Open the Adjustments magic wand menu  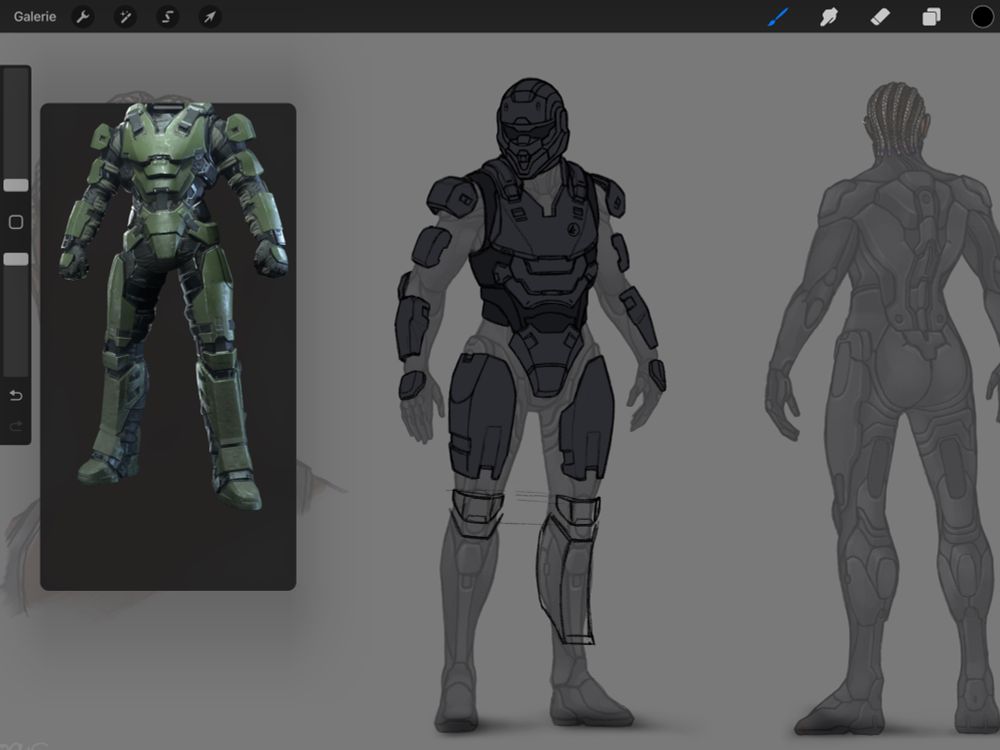pos(125,17)
